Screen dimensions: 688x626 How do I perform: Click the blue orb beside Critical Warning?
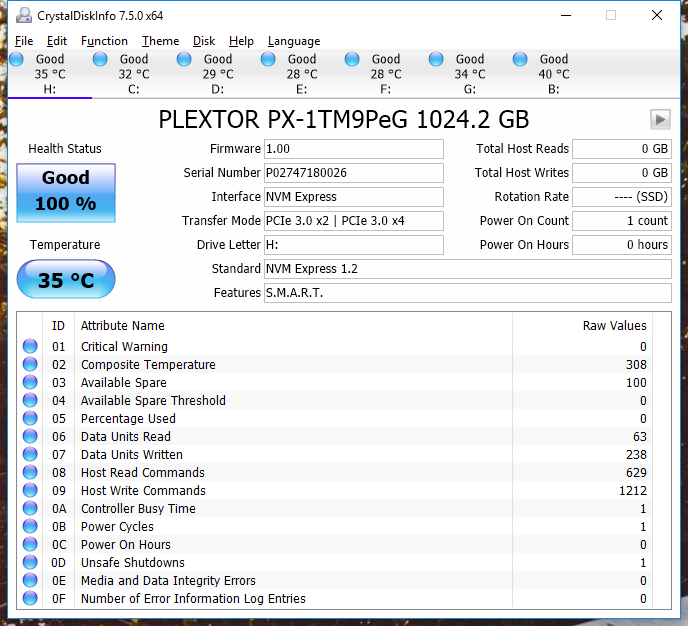(30, 347)
